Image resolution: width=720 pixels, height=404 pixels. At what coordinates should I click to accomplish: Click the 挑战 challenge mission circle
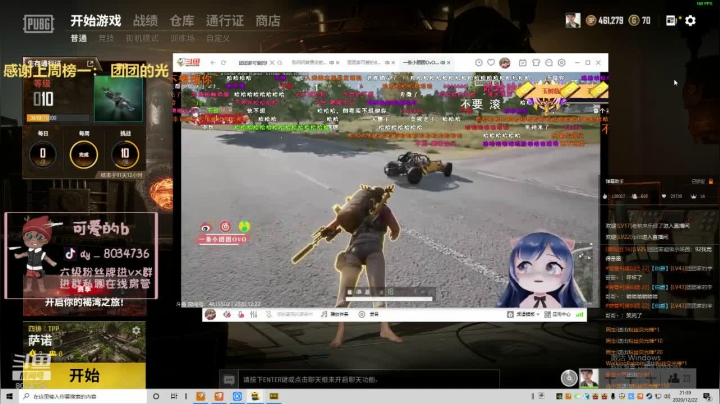point(125,154)
